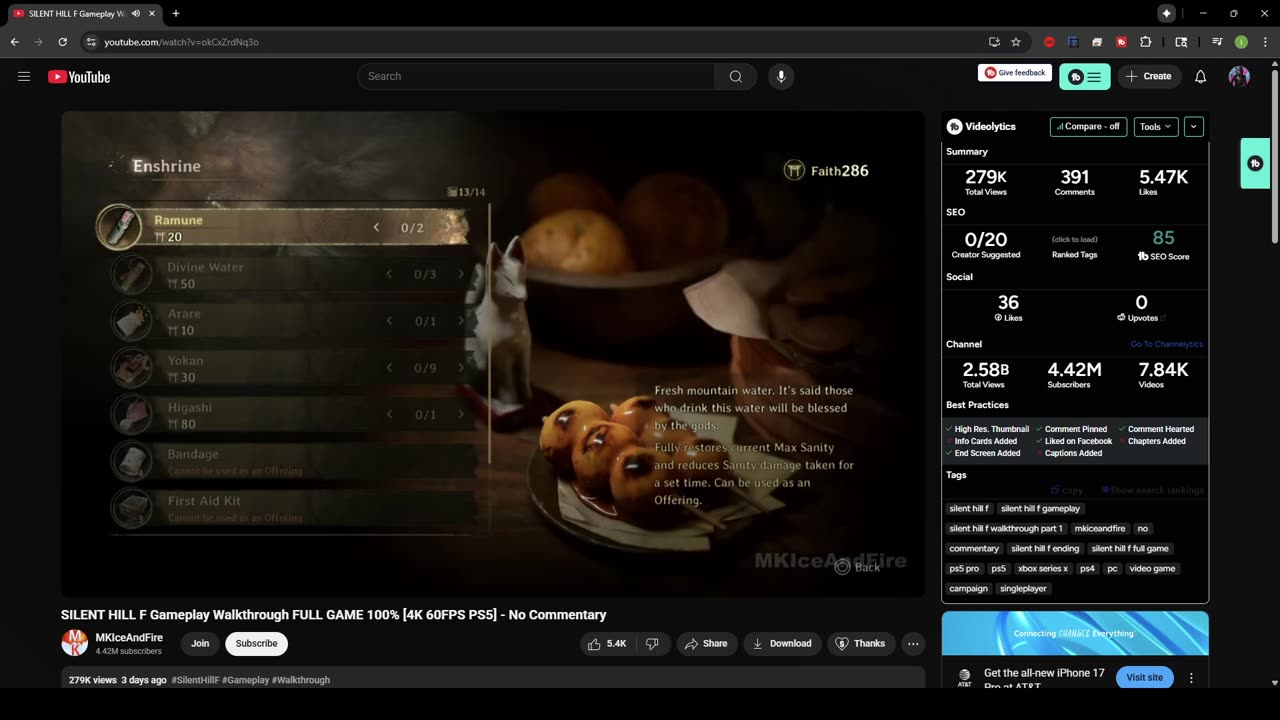The image size is (1280, 720).
Task: Click copy tags link
Action: click(x=1067, y=490)
